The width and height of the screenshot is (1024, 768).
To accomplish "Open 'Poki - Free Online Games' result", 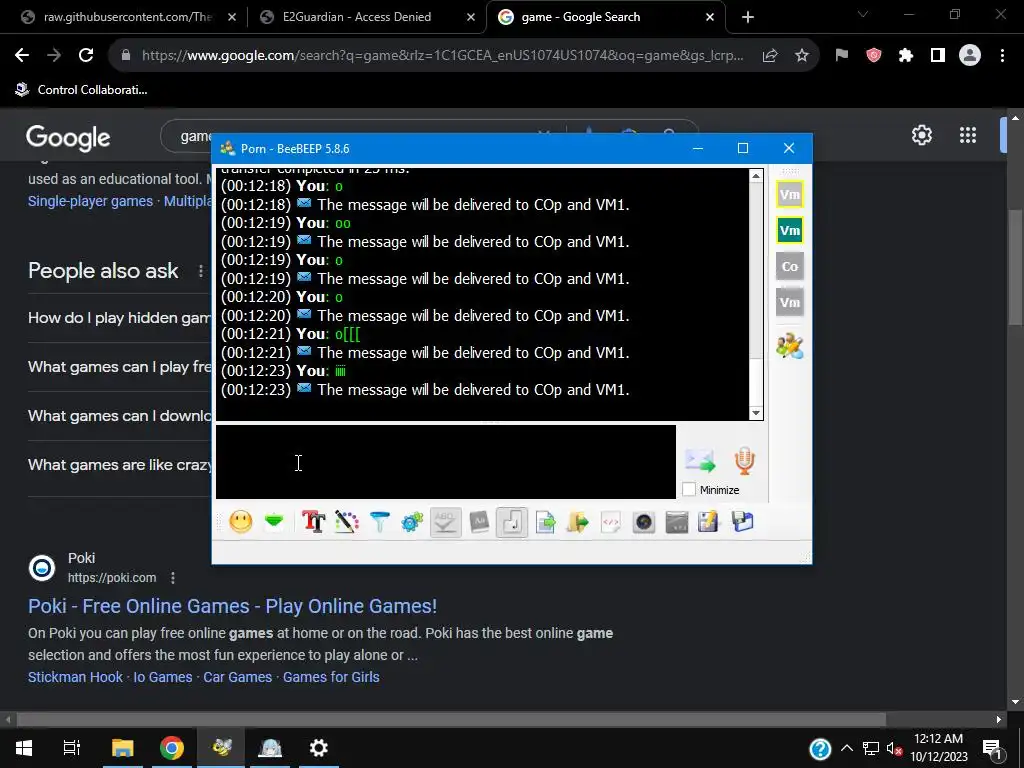I will 232,606.
